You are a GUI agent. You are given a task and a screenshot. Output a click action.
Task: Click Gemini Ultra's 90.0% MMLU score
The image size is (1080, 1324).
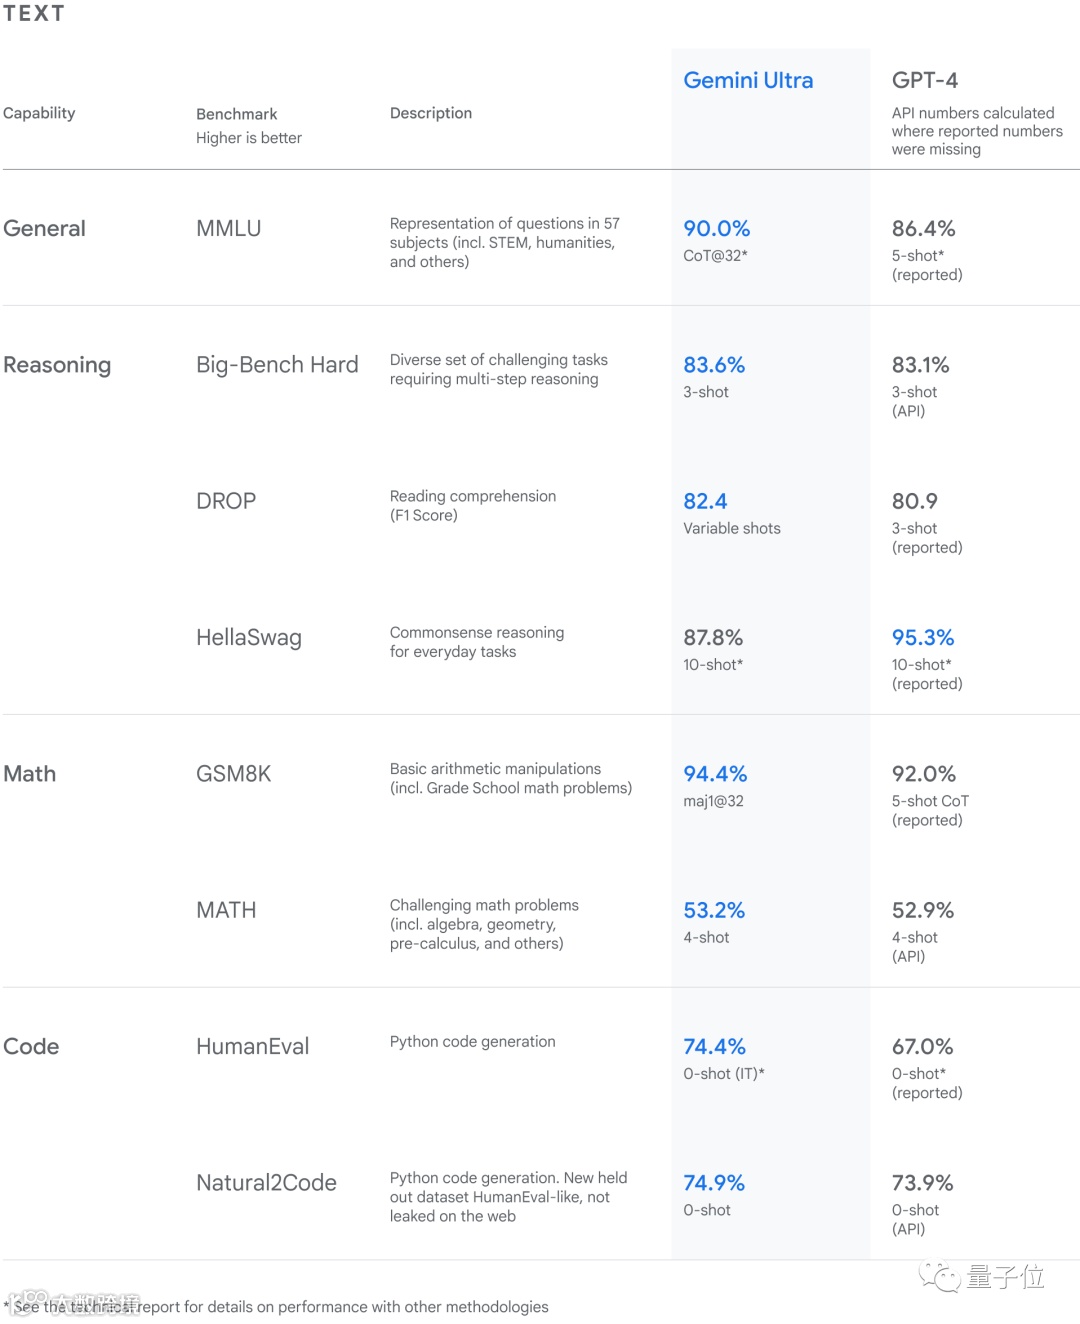click(716, 228)
